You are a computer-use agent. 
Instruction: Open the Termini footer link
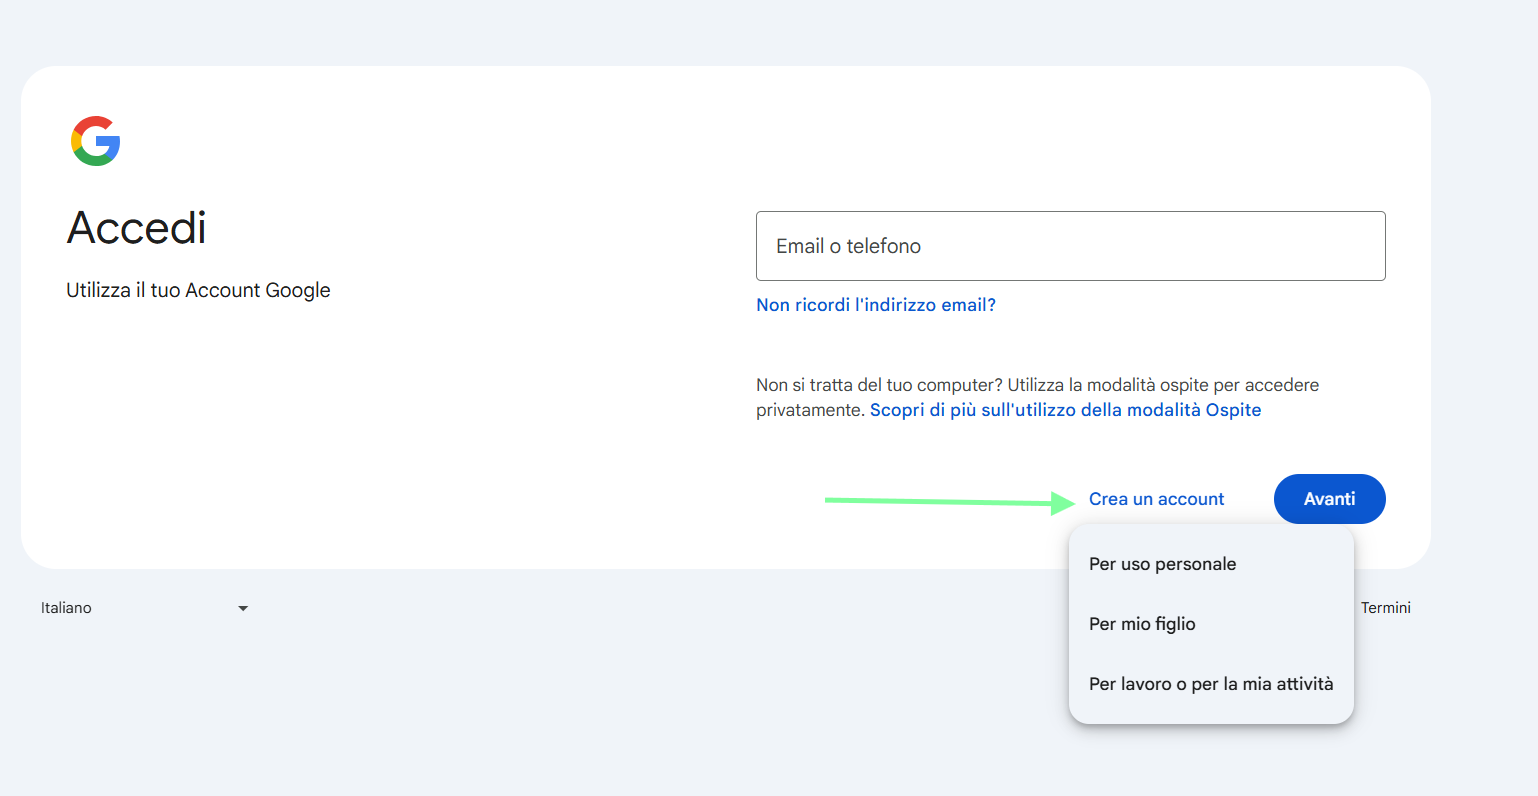1385,608
